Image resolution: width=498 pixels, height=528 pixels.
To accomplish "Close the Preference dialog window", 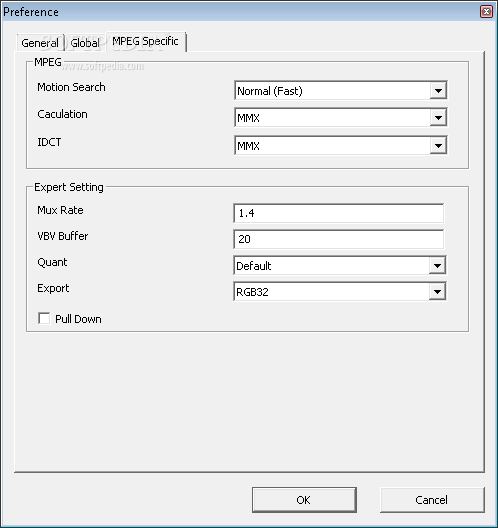I will 486,12.
